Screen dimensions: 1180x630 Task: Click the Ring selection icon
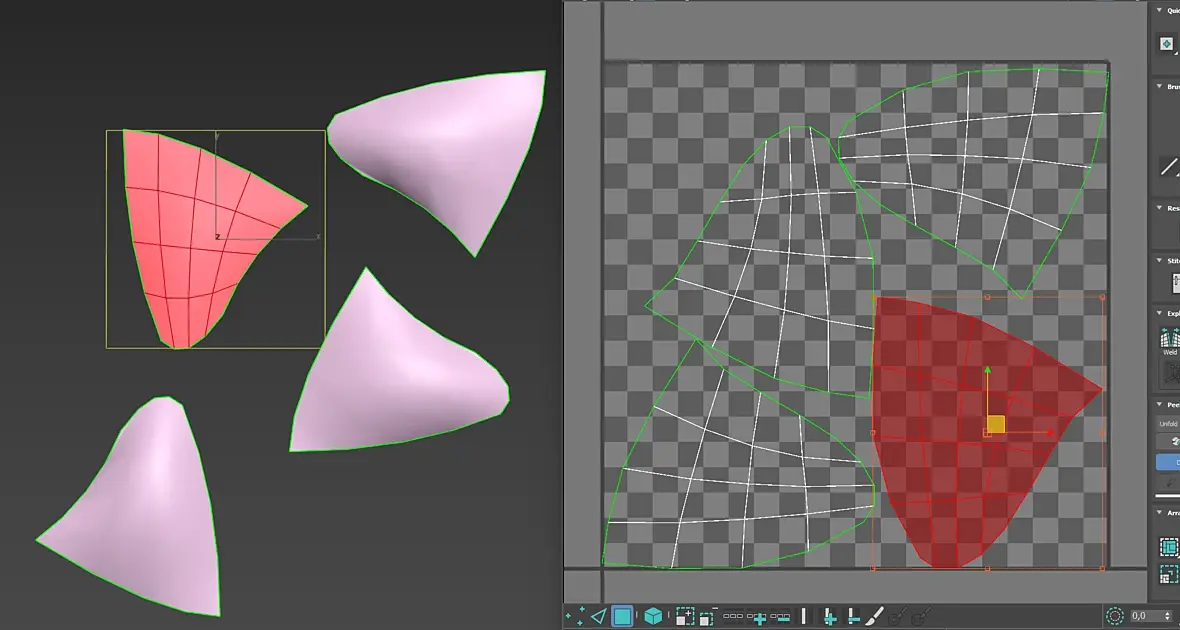(804, 616)
